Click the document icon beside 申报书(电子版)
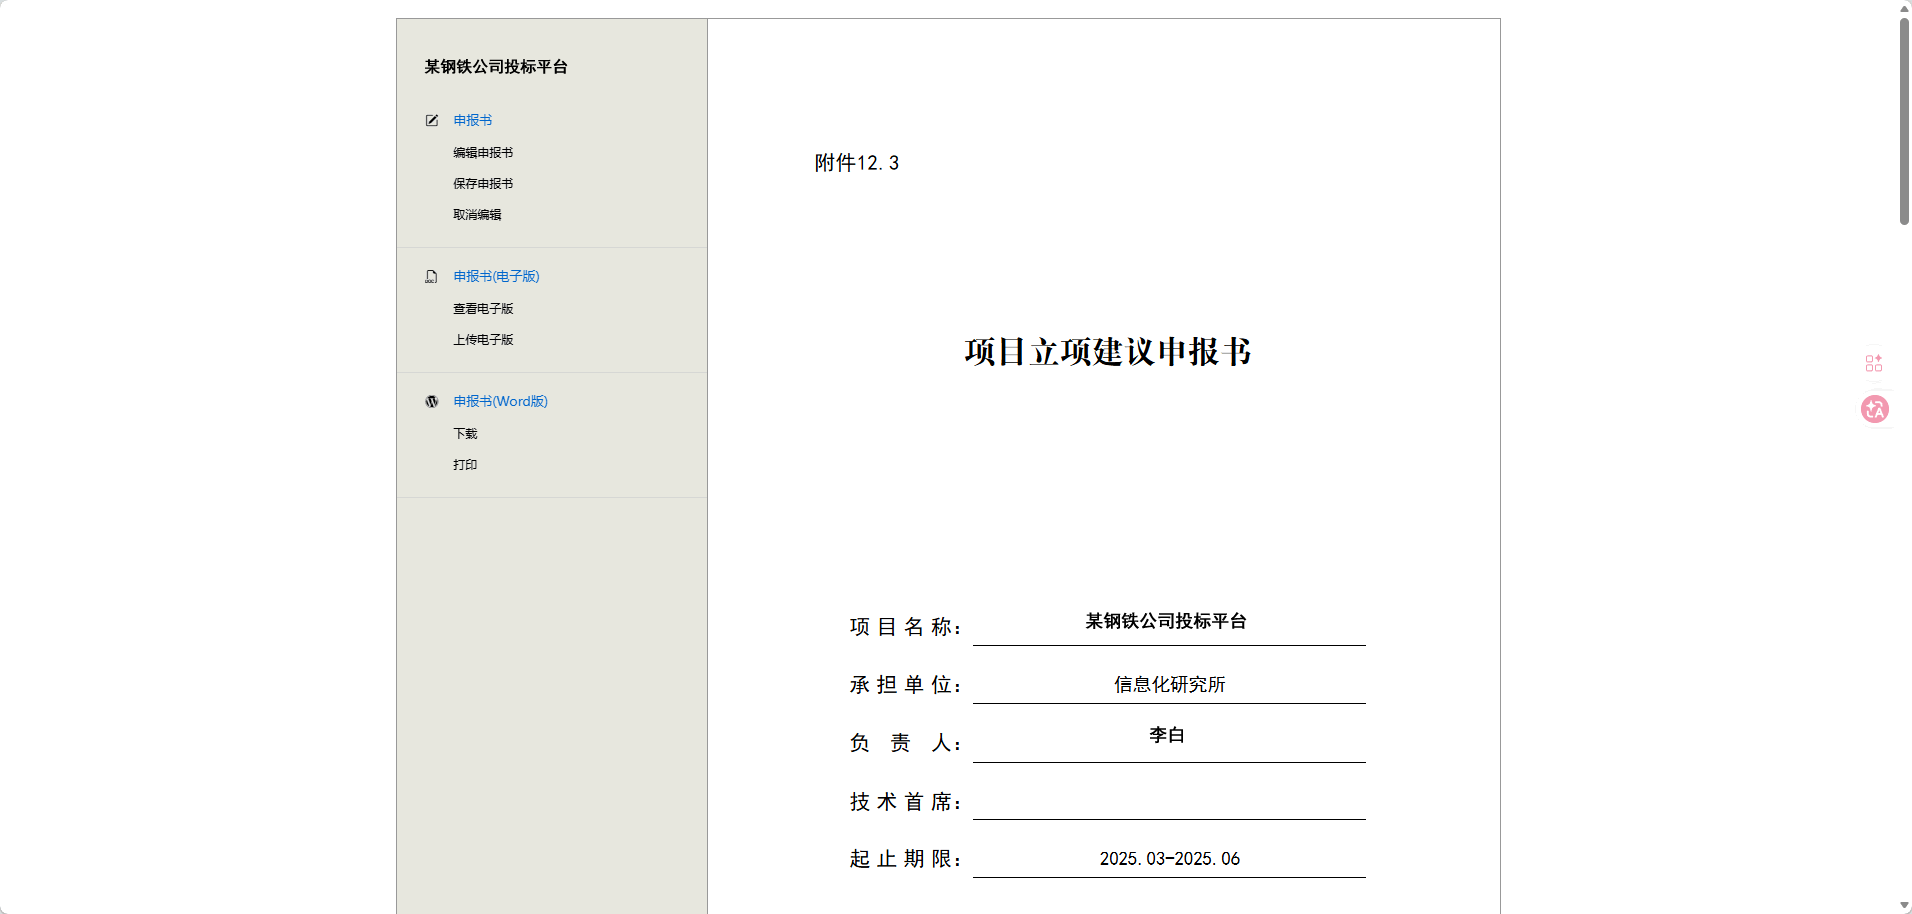The width and height of the screenshot is (1912, 914). (432, 276)
